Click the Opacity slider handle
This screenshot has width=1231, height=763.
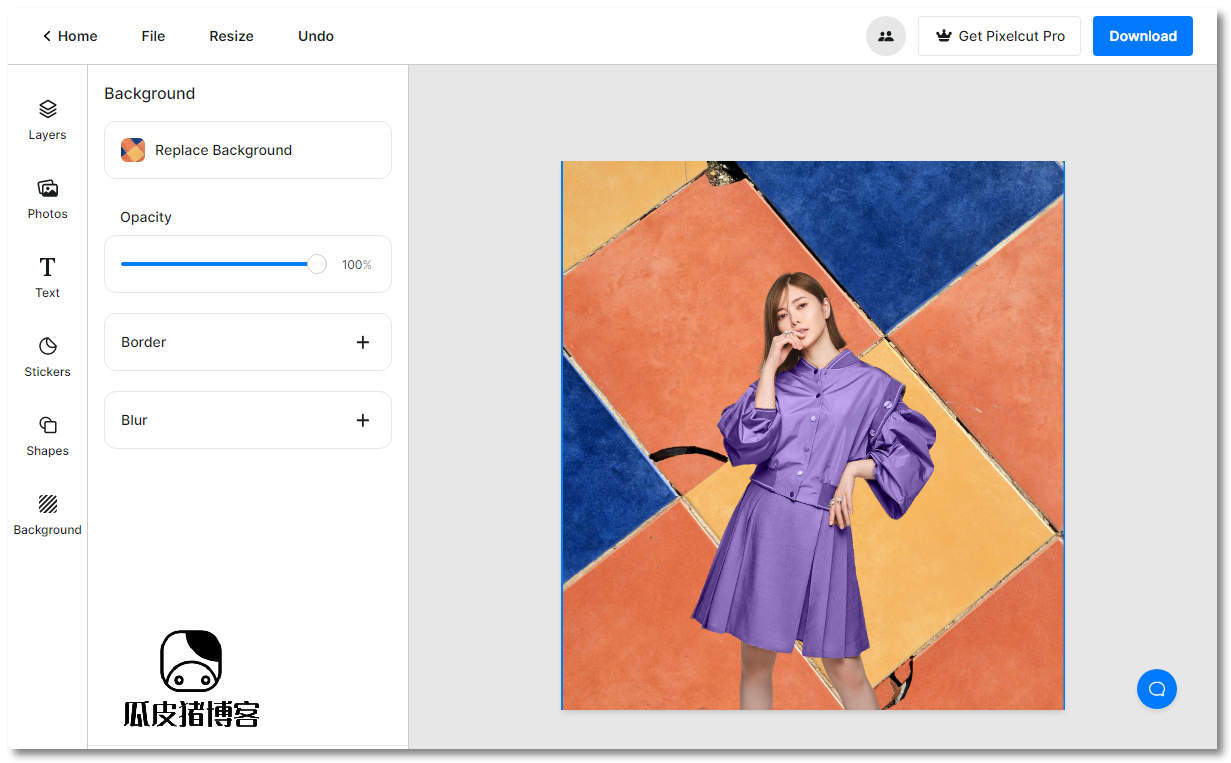(x=317, y=264)
